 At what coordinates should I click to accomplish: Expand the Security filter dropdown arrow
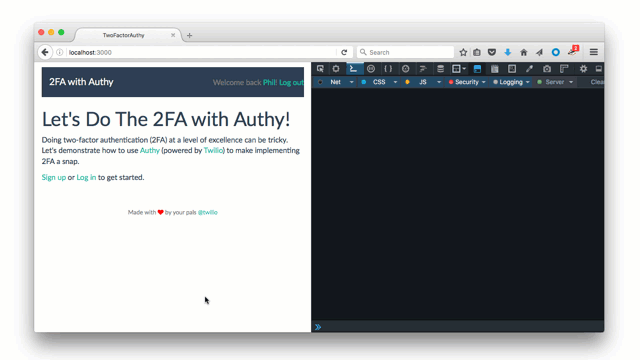click(x=484, y=82)
